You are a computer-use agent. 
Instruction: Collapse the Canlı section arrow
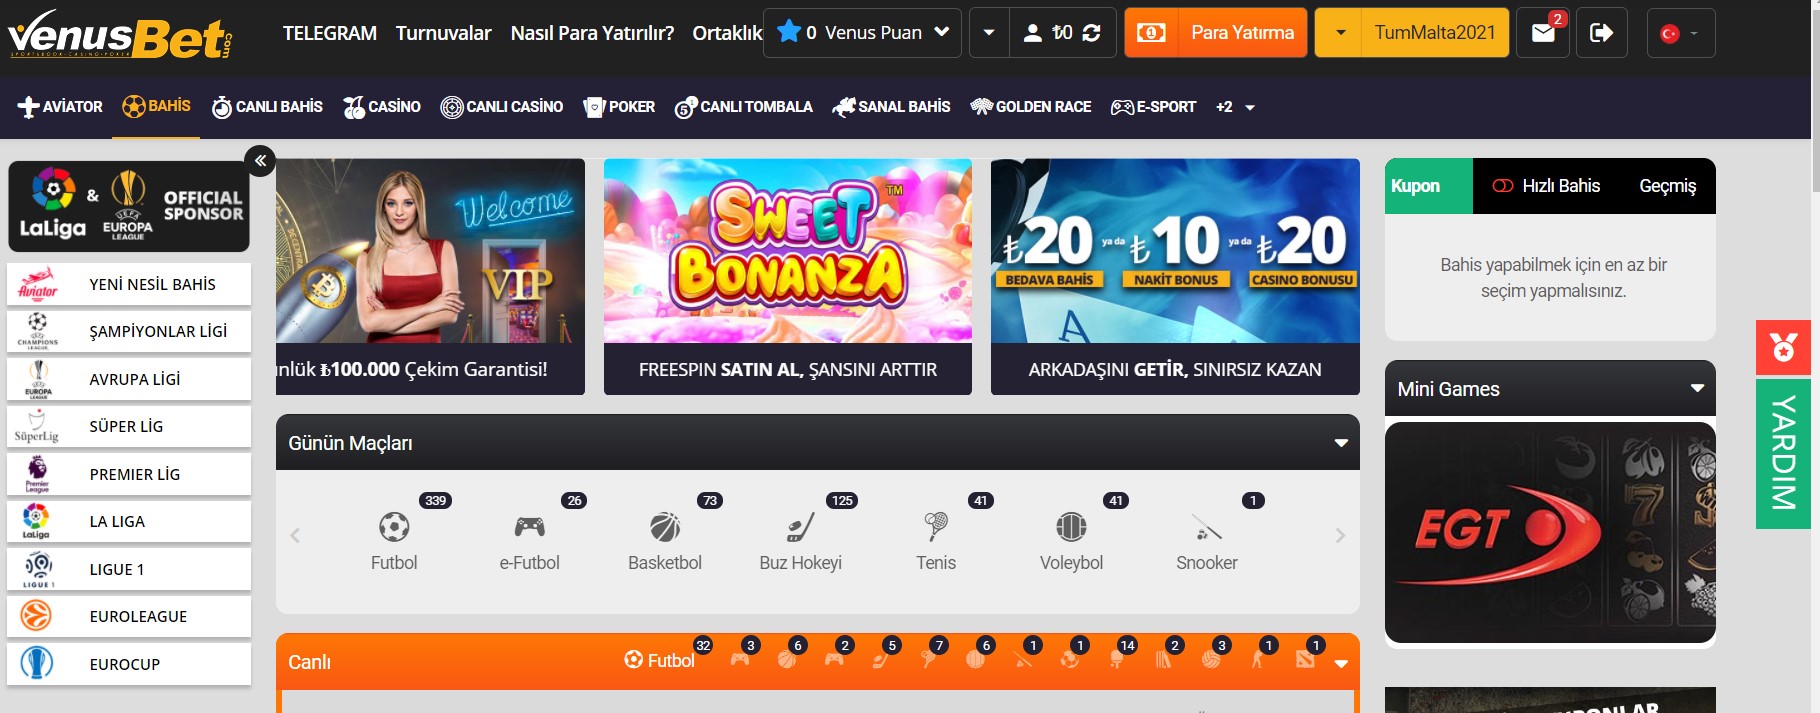tap(1341, 663)
